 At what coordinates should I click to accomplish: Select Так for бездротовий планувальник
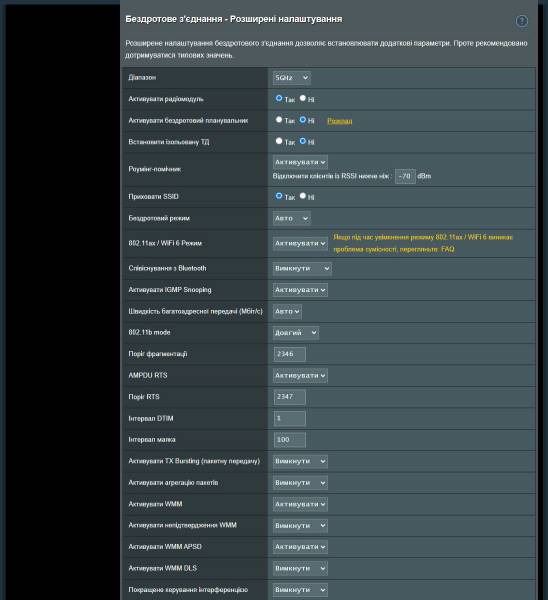click(279, 120)
